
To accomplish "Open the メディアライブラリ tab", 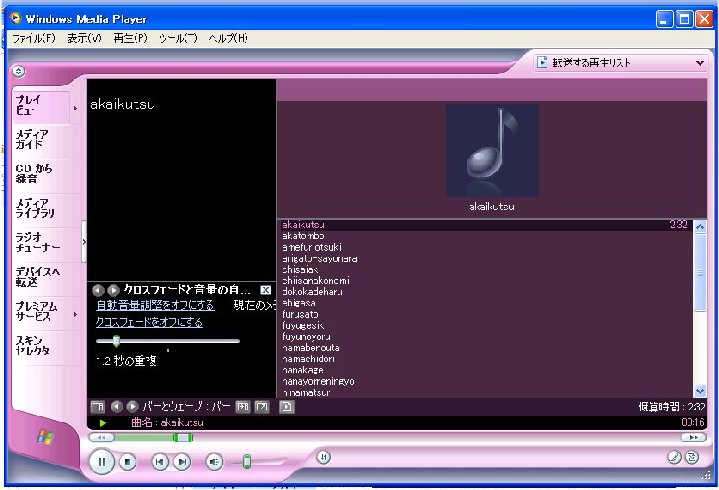I will [45, 208].
